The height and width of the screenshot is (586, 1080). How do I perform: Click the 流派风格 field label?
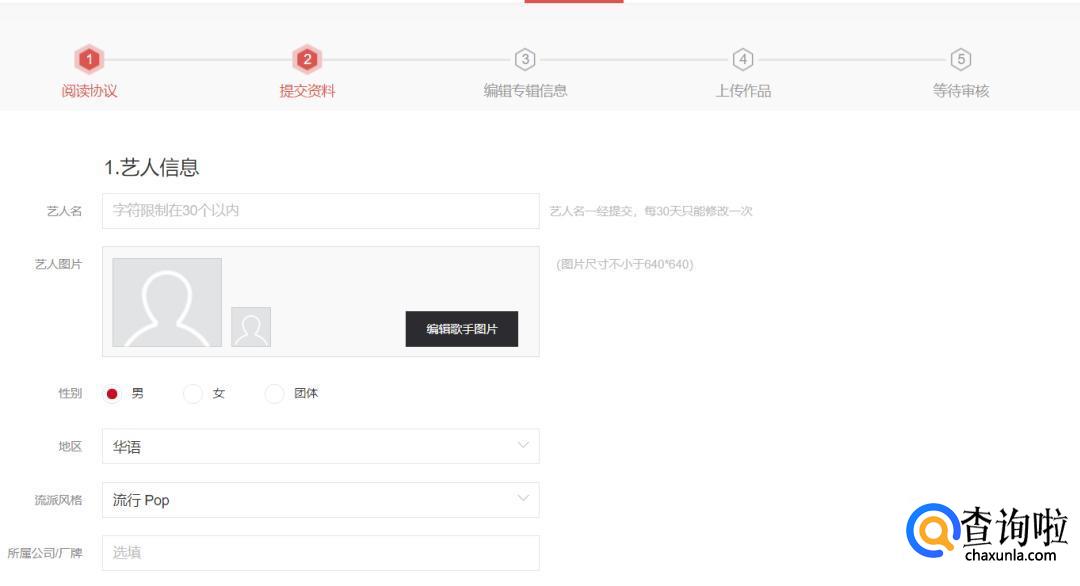click(59, 500)
